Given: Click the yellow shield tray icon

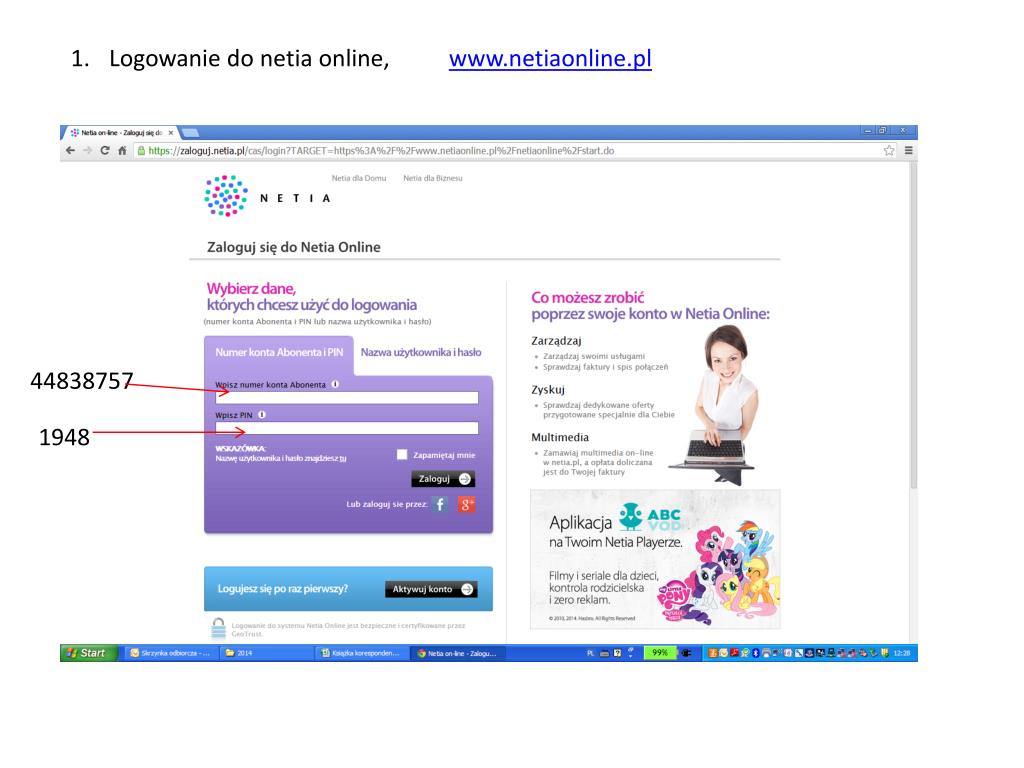Looking at the screenshot, I should tap(885, 653).
